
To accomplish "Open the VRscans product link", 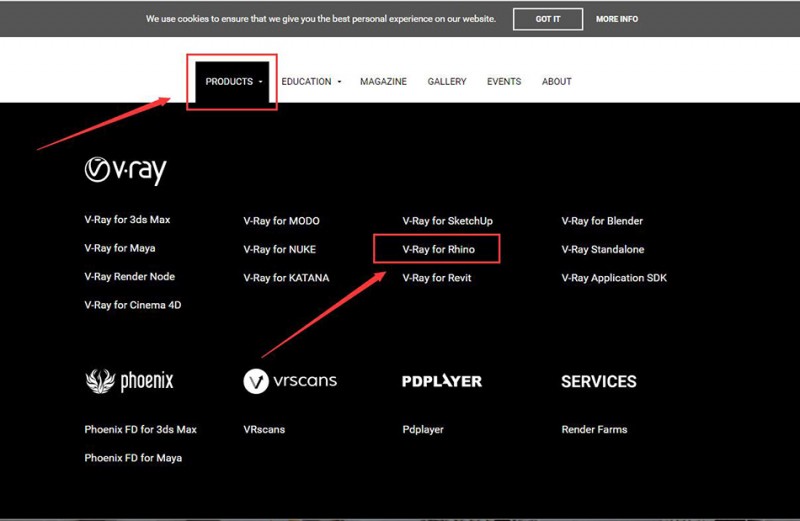I will coord(264,430).
